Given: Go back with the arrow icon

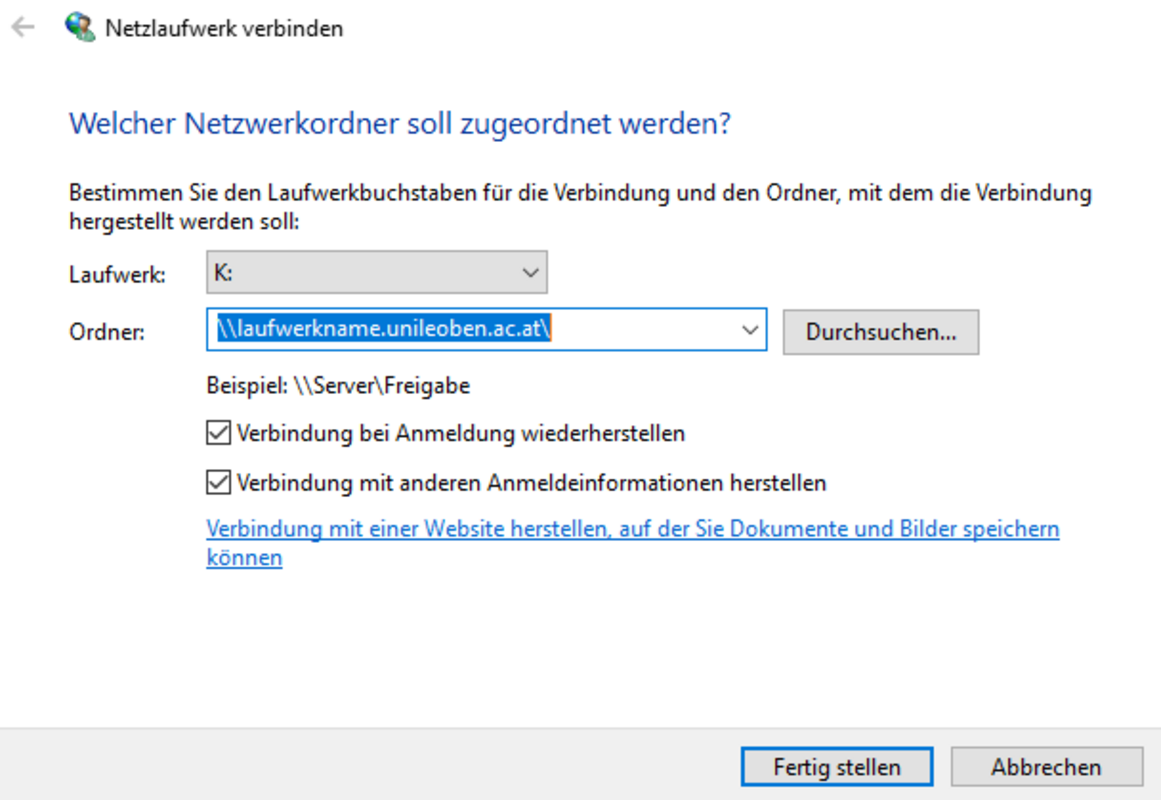Looking at the screenshot, I should [23, 28].
